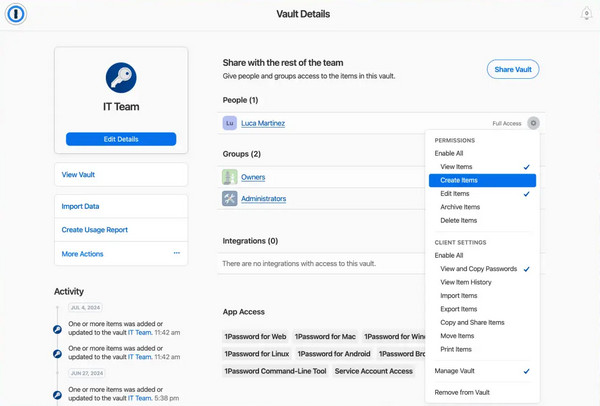Click the Owners group icon

[x=230, y=176]
